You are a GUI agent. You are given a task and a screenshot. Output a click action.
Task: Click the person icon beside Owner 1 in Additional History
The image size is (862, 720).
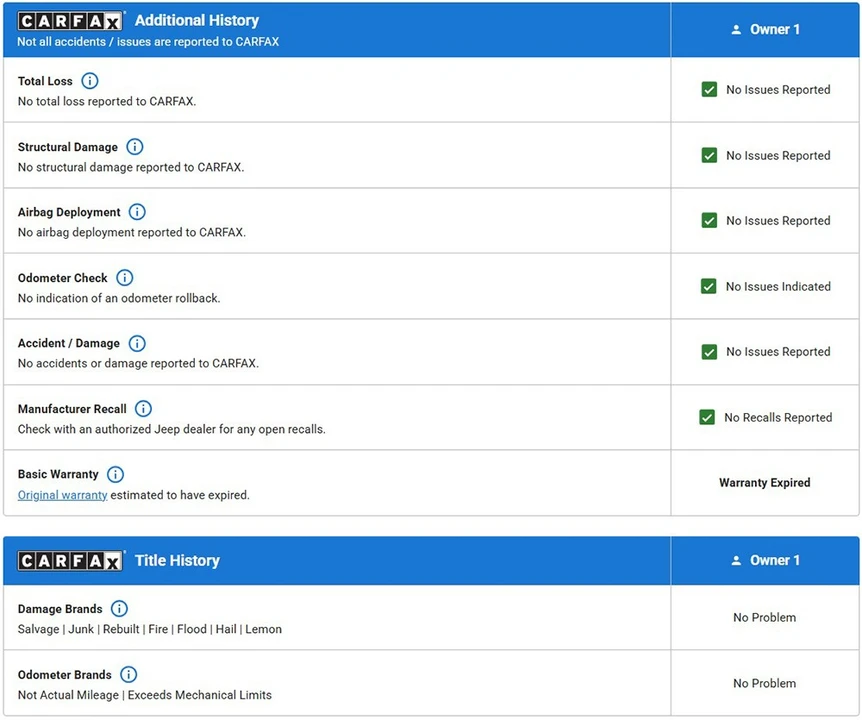[736, 30]
